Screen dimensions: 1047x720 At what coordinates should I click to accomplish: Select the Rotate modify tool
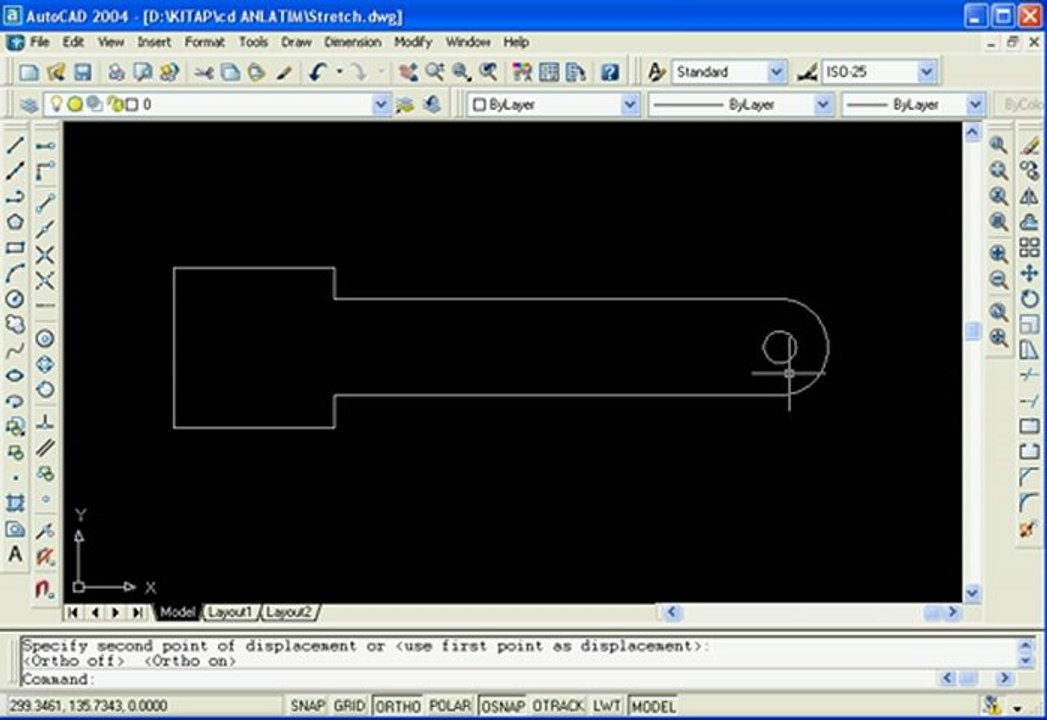(x=1029, y=299)
